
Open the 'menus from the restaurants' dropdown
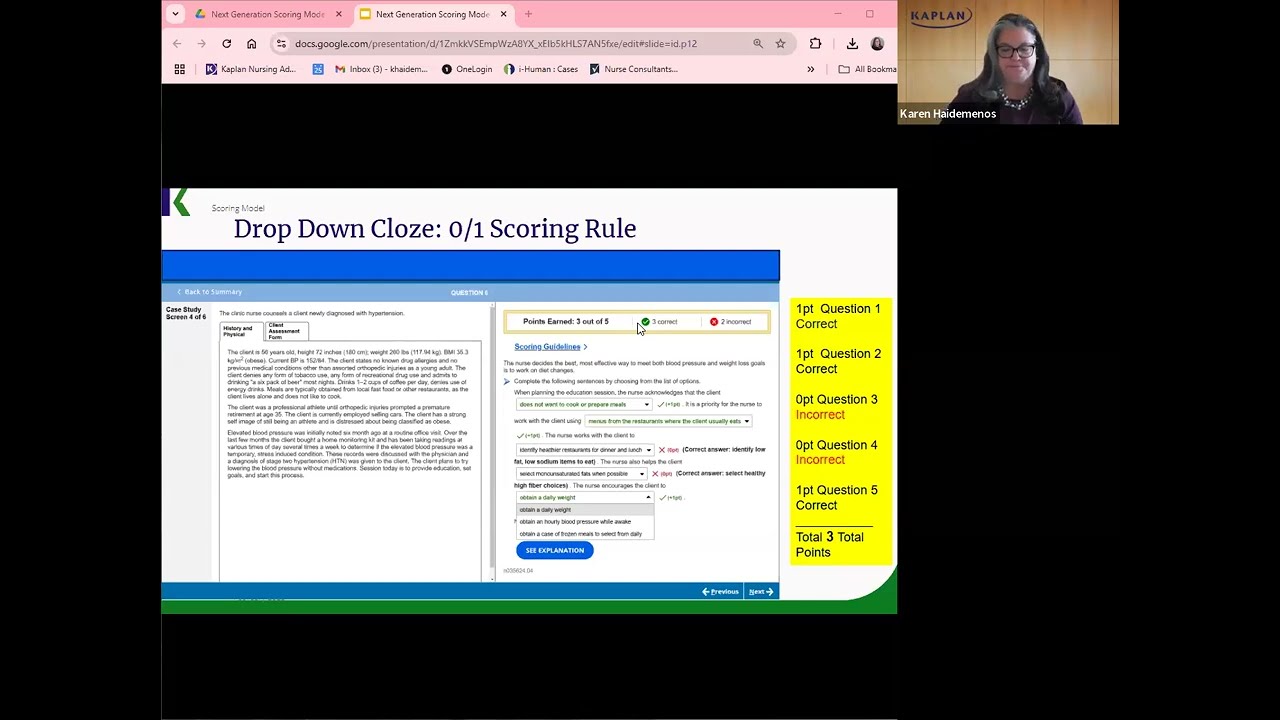coord(667,421)
